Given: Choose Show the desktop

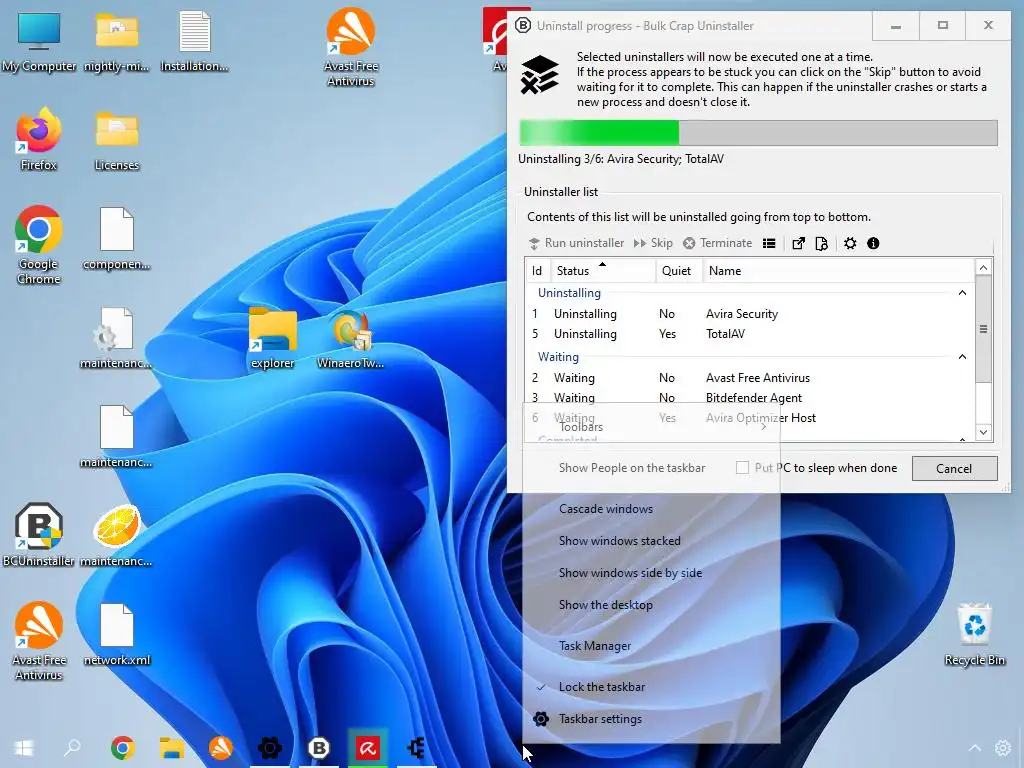Looking at the screenshot, I should coord(651,605).
